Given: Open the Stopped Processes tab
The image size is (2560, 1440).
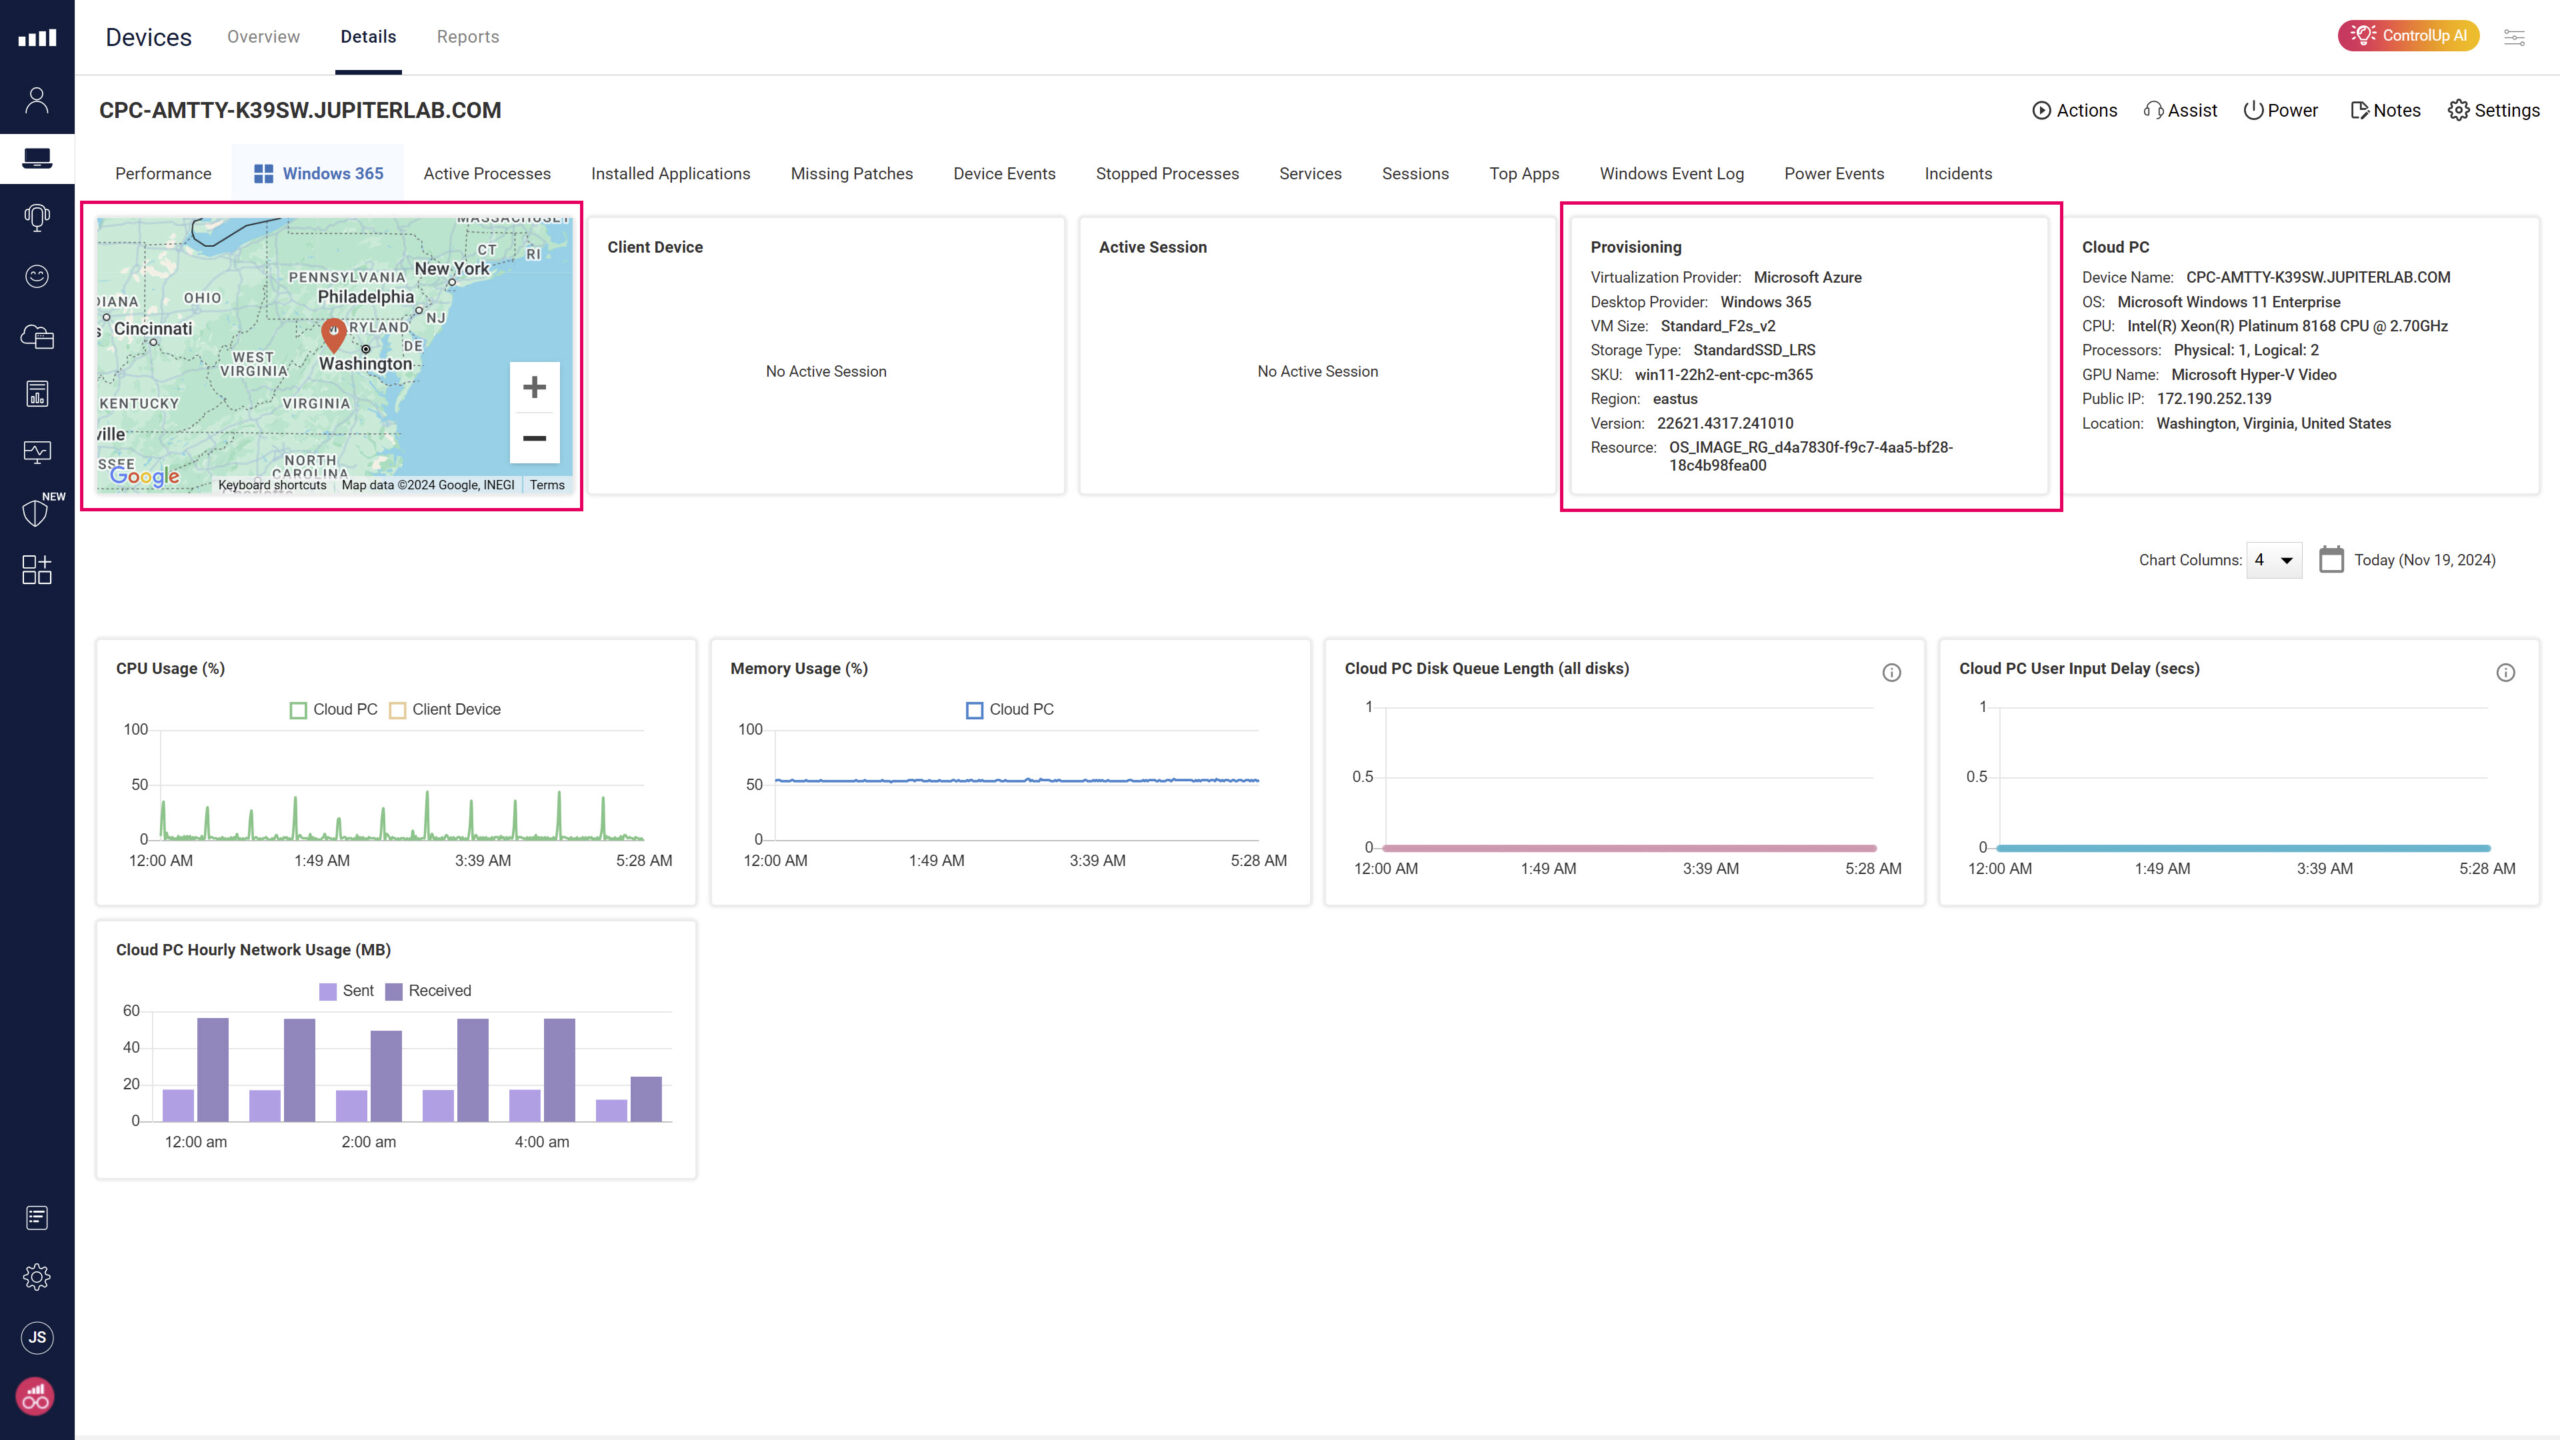Looking at the screenshot, I should 1167,173.
